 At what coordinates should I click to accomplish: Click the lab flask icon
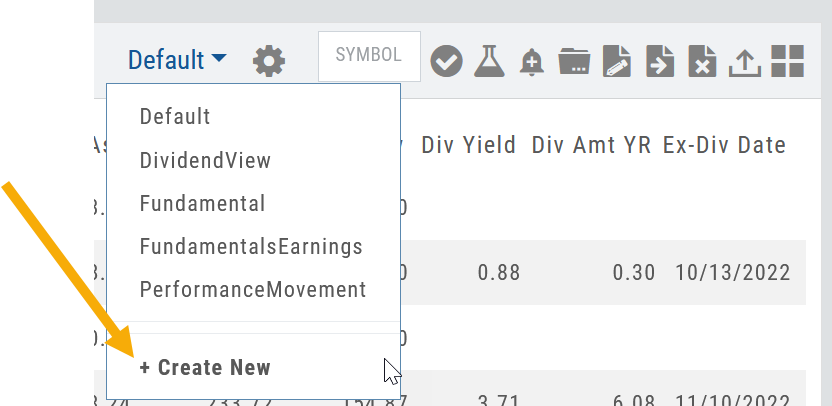(x=490, y=61)
